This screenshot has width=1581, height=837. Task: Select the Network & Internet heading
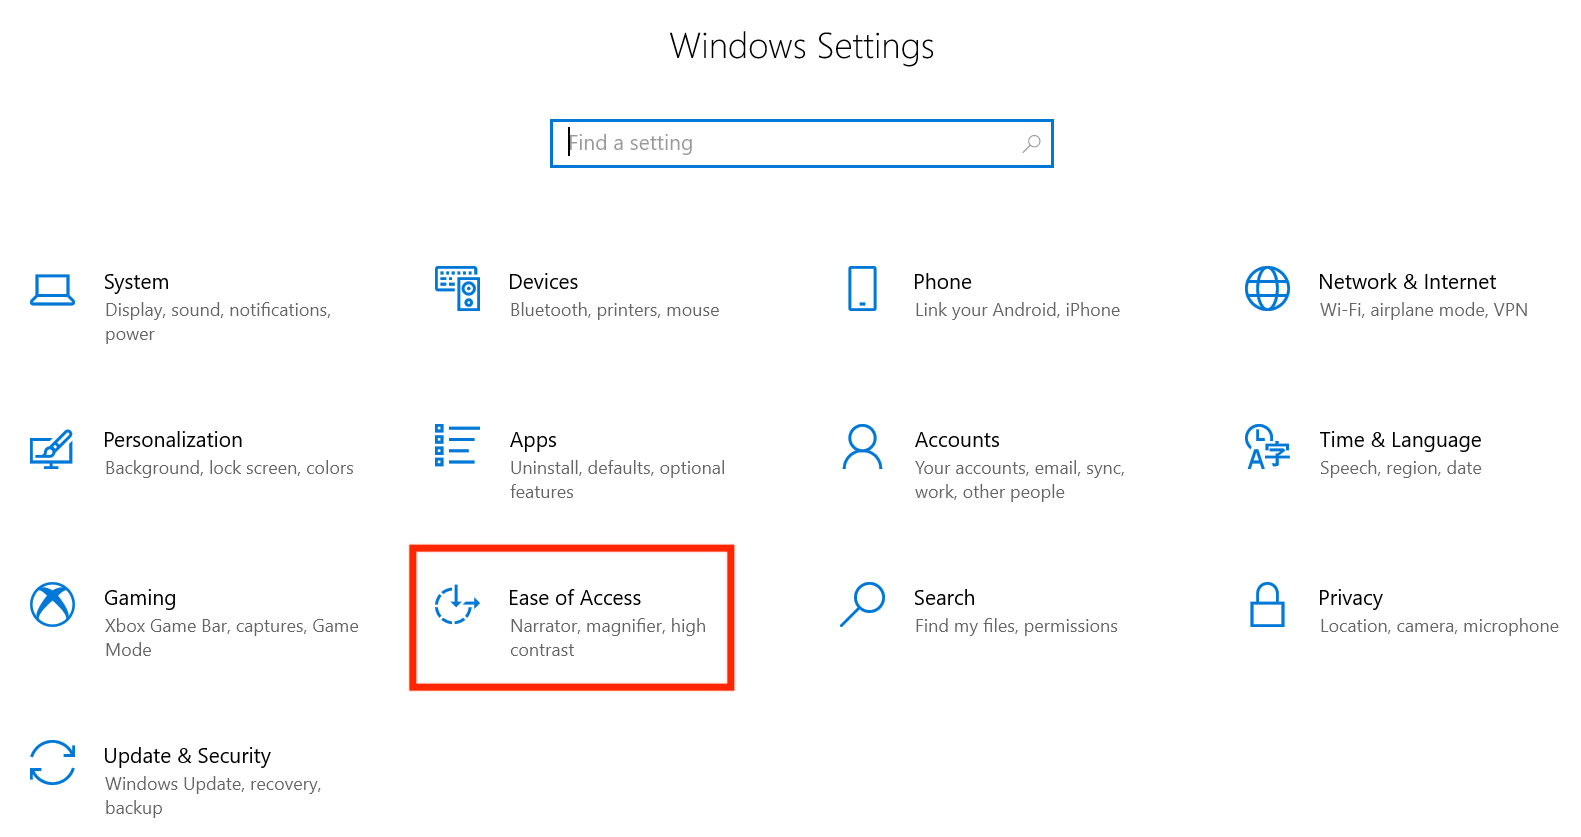(1407, 282)
